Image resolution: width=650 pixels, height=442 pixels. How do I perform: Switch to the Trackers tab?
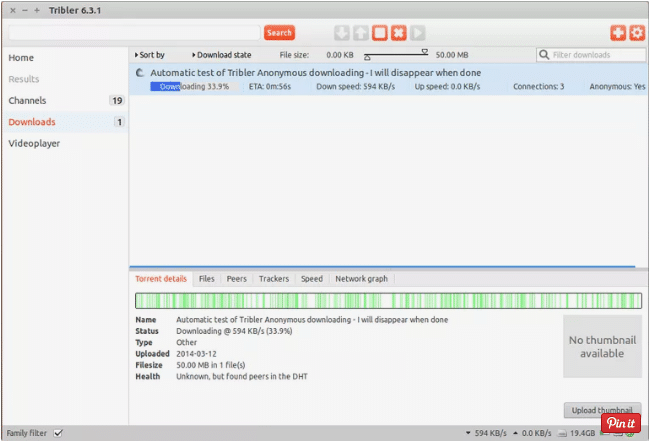click(274, 279)
